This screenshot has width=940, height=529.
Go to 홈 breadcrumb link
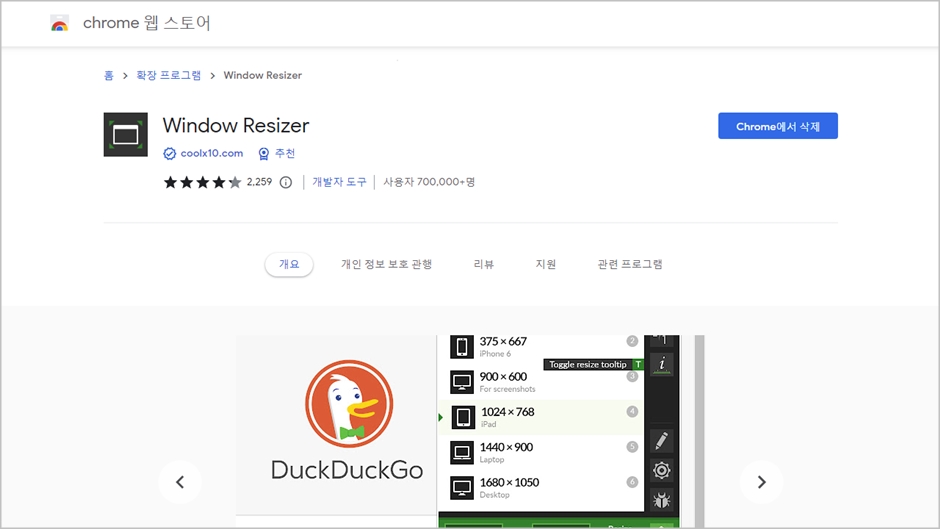pos(109,76)
